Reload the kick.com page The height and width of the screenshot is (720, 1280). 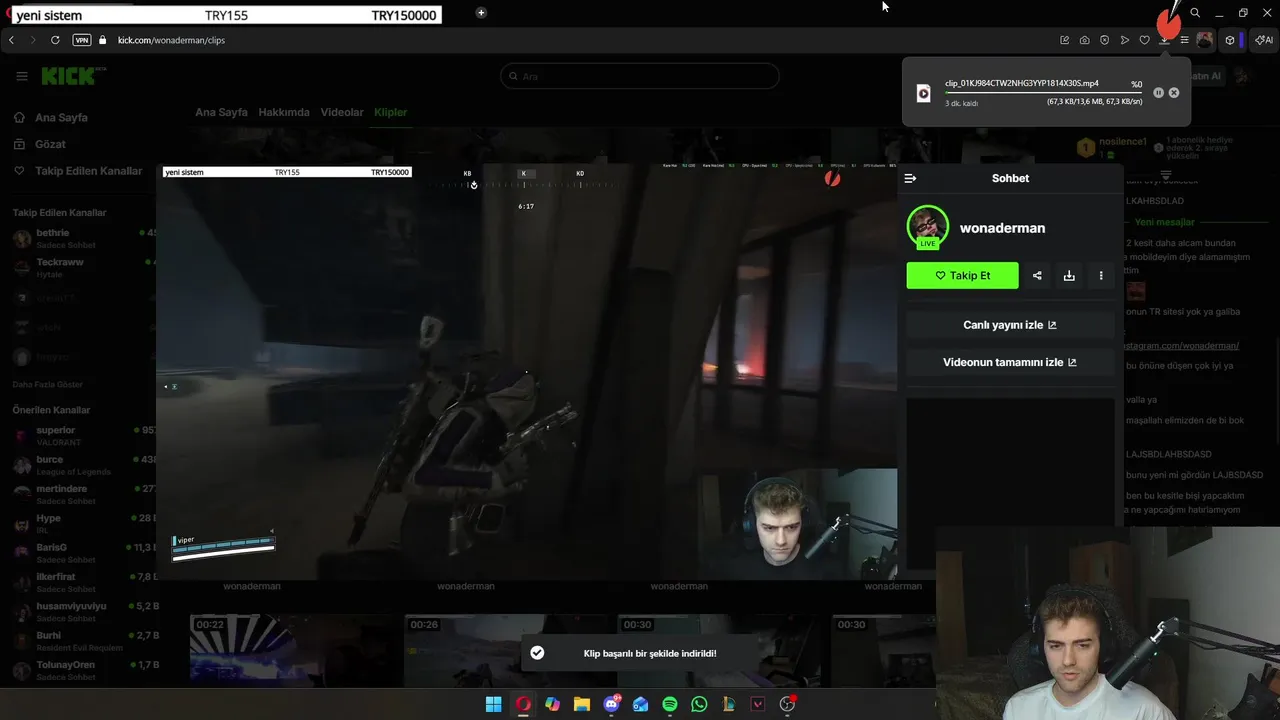pos(55,40)
